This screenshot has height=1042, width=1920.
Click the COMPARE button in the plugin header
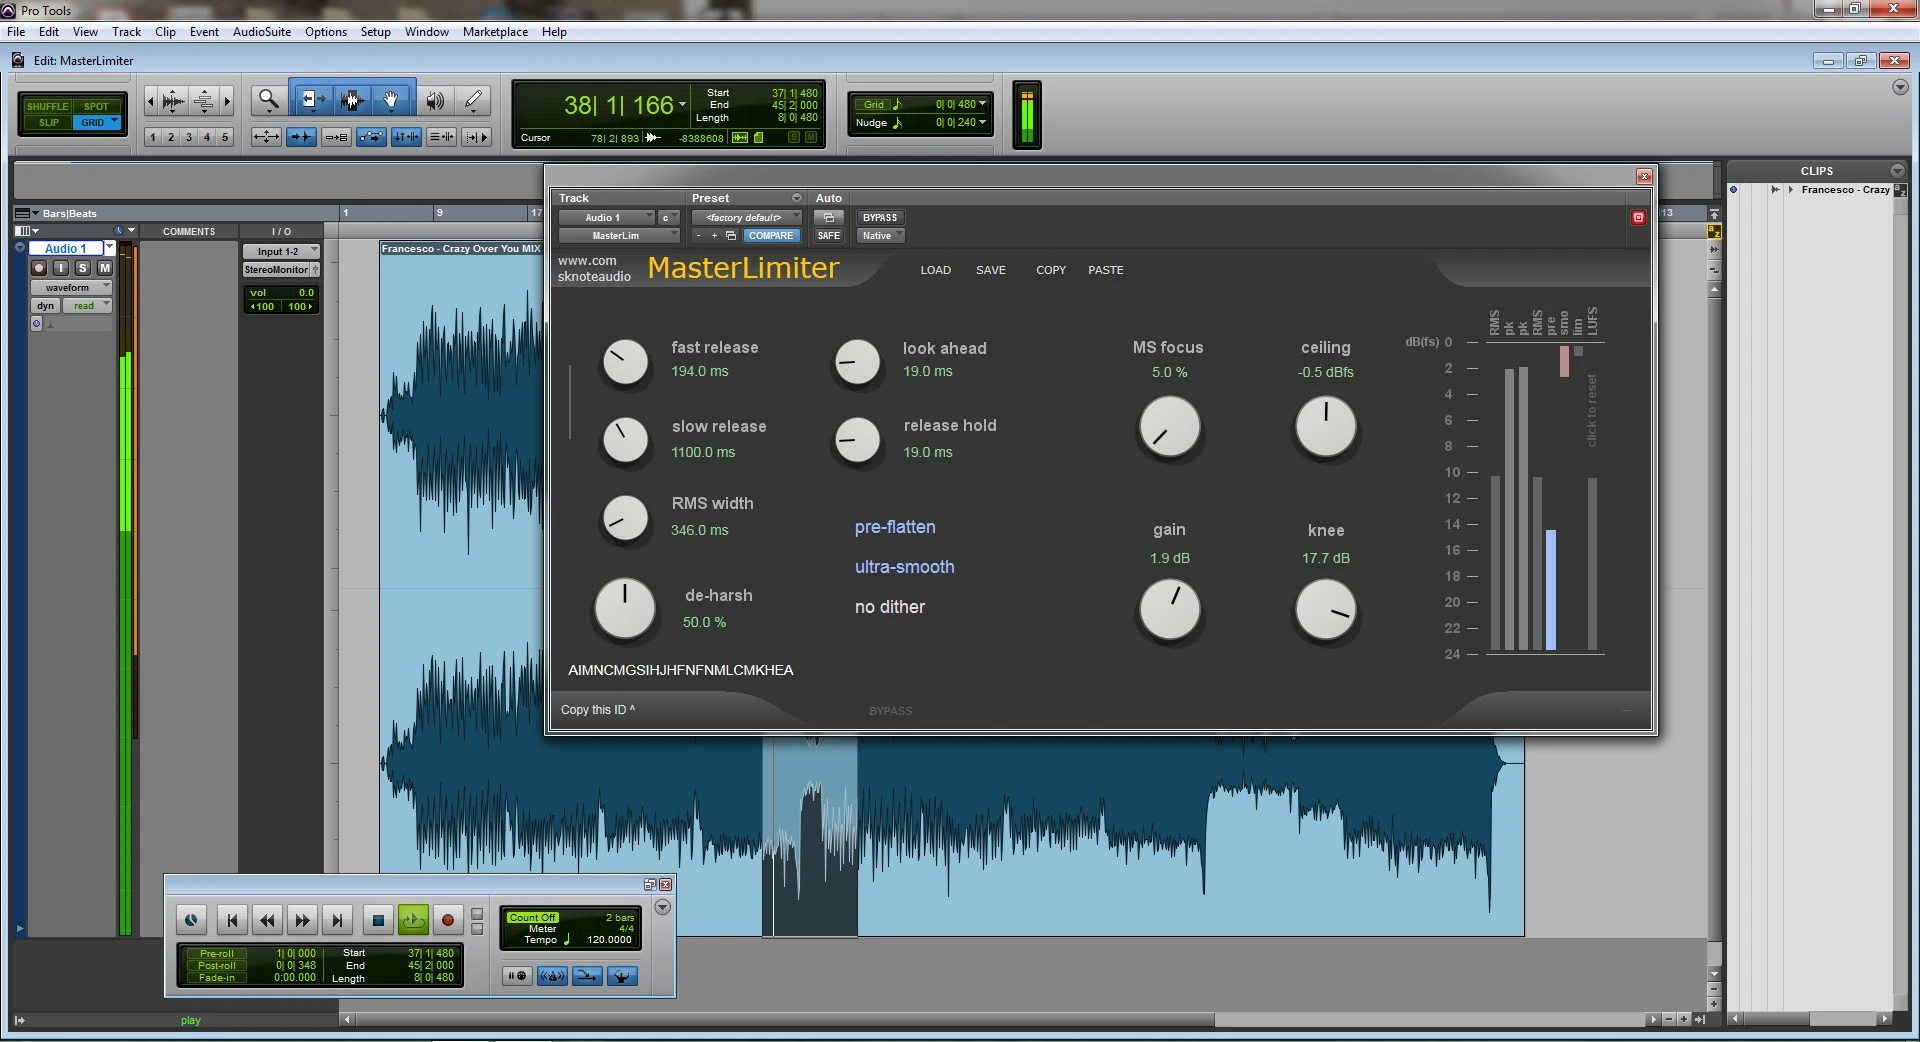pos(770,236)
